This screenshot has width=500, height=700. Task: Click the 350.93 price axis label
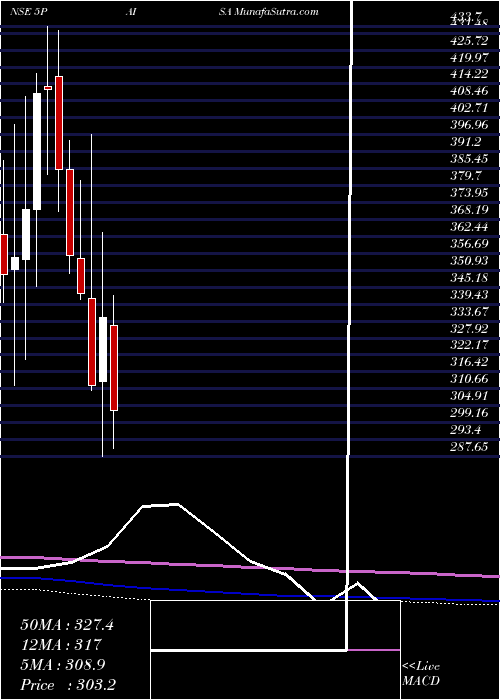click(x=470, y=260)
